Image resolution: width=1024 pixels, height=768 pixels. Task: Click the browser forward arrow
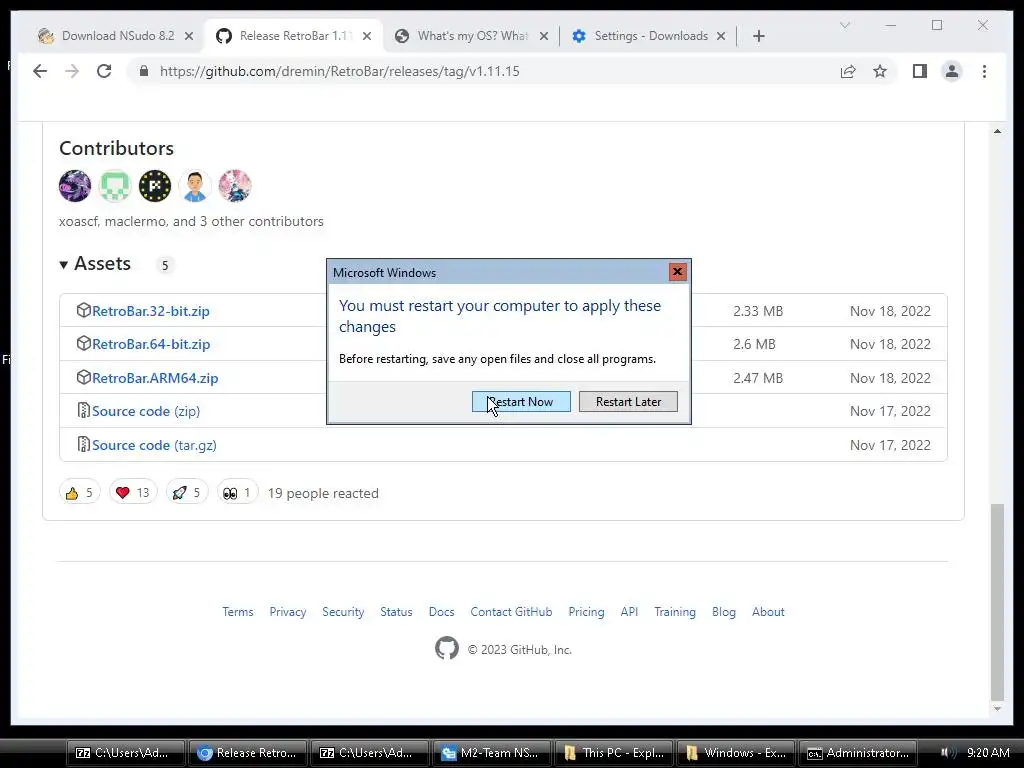pos(72,71)
